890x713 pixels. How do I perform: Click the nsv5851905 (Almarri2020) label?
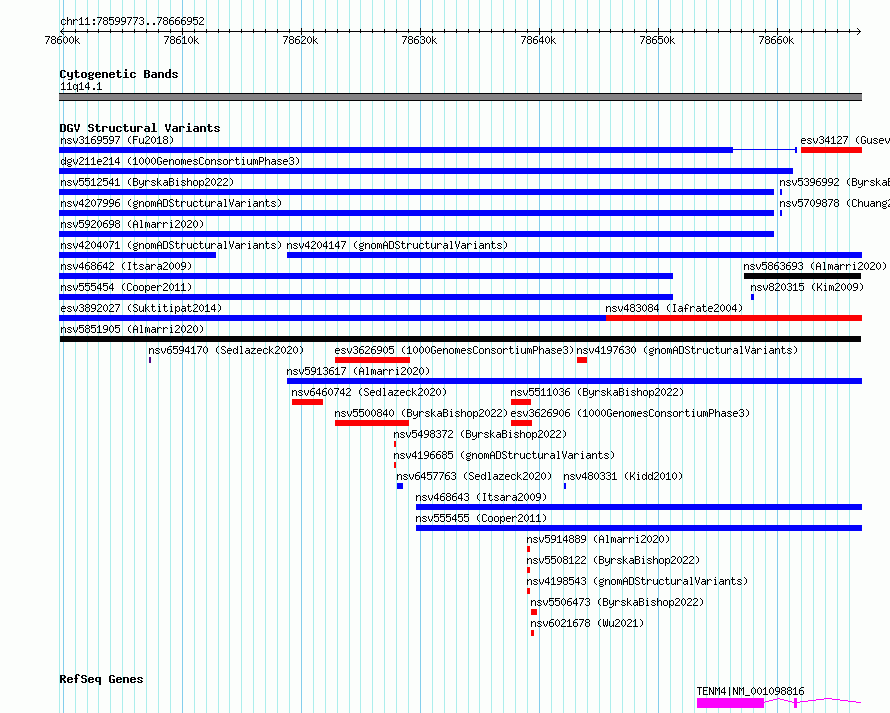point(132,329)
